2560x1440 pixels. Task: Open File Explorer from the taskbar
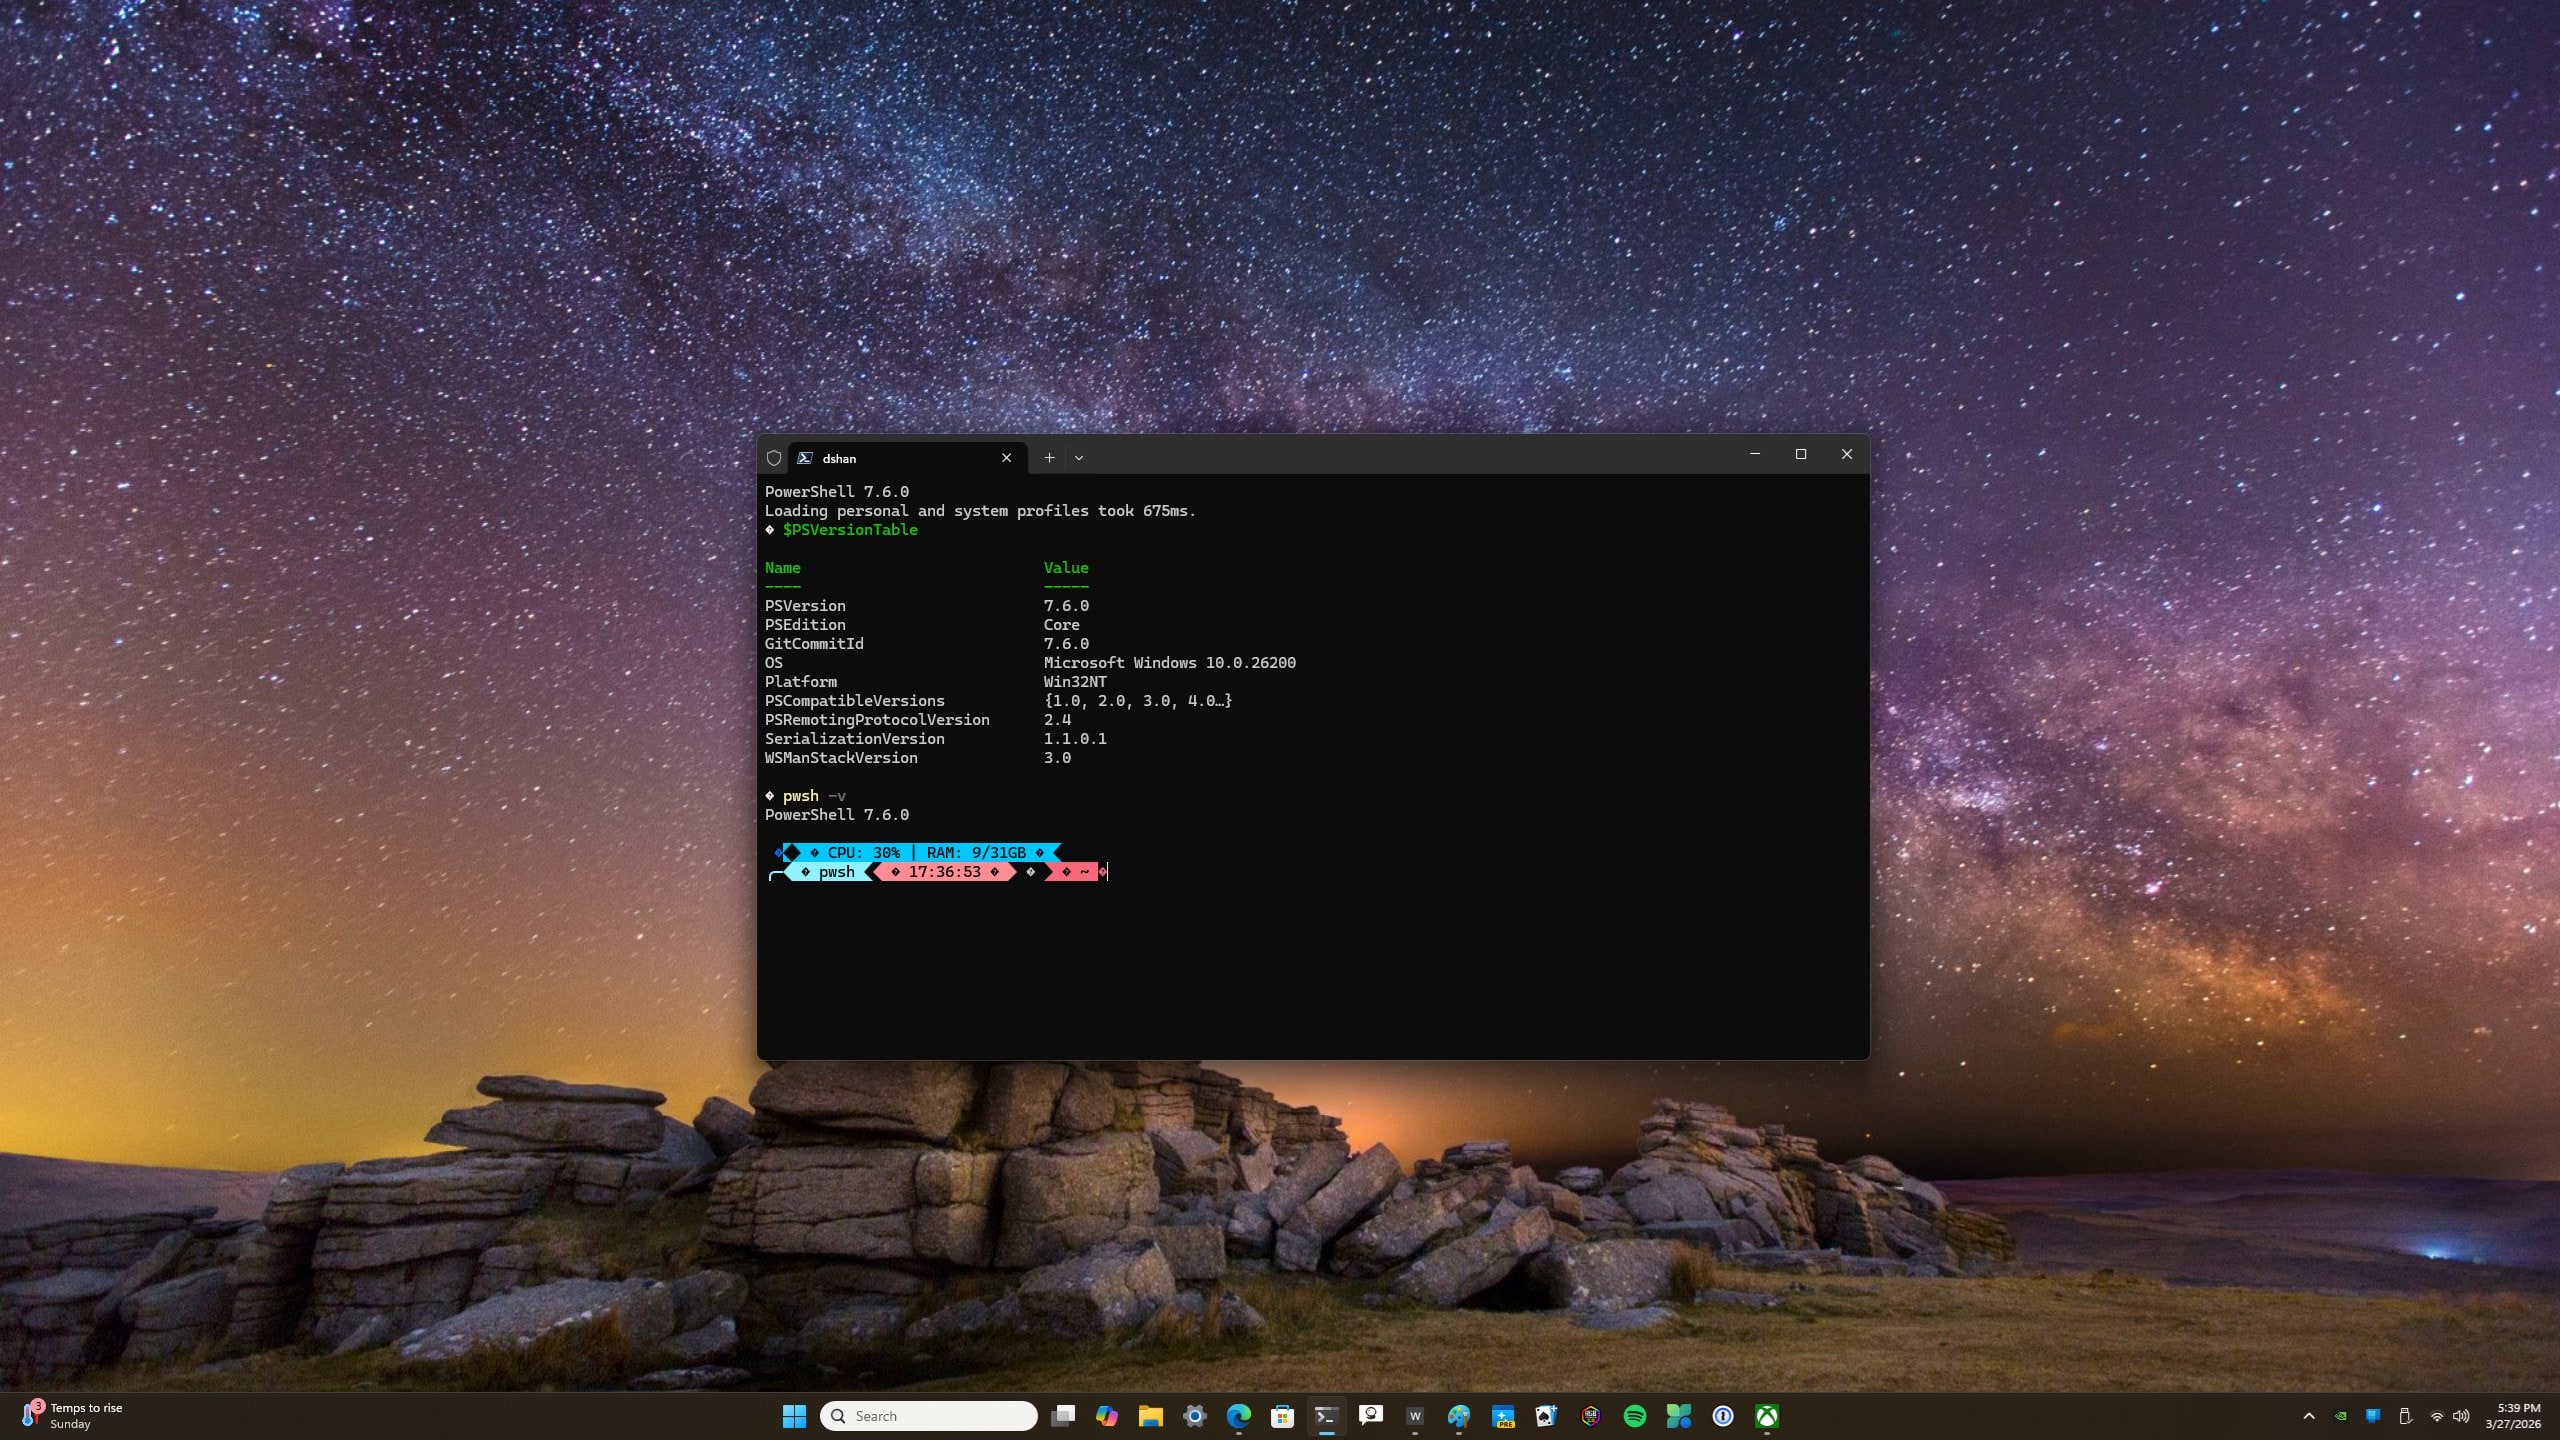pos(1151,1415)
